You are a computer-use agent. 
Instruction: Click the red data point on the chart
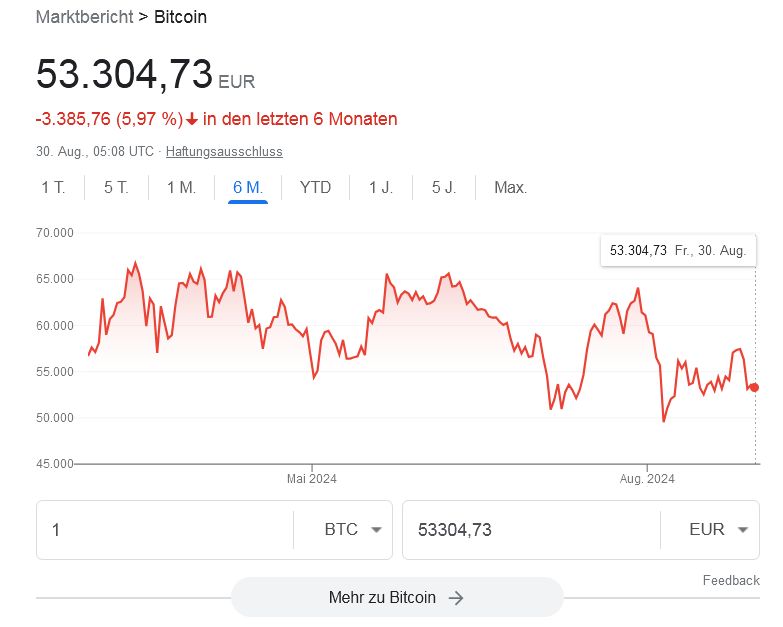[x=754, y=387]
